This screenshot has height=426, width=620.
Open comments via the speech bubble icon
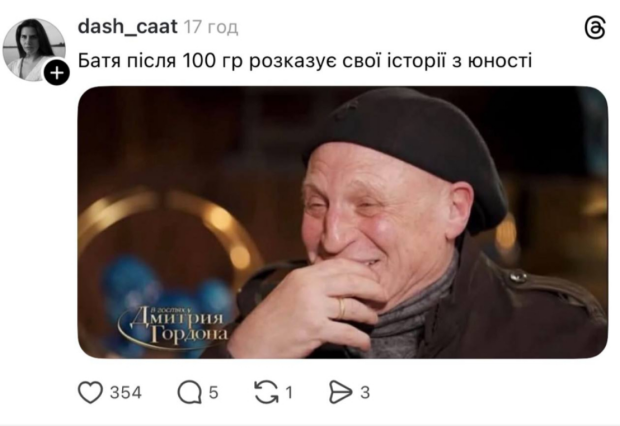pos(190,392)
